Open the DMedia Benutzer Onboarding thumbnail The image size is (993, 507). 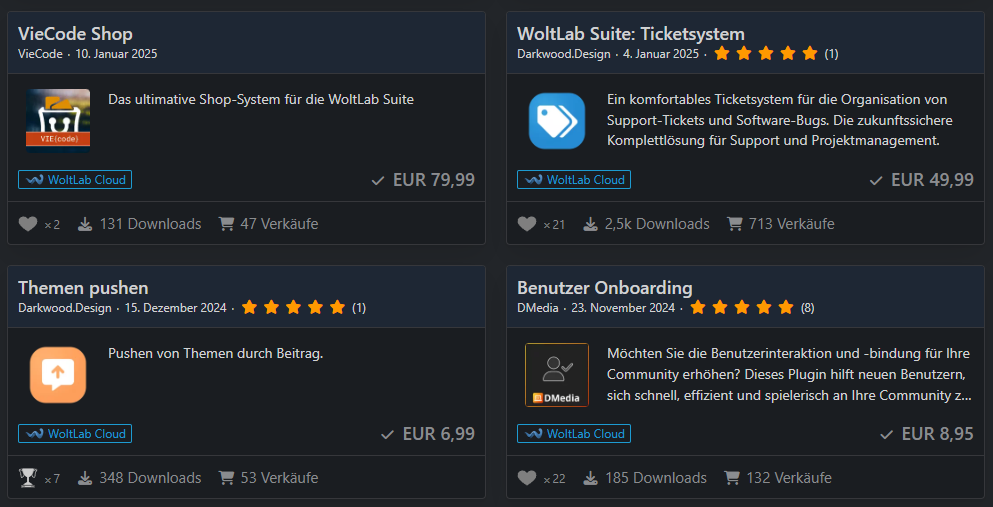[x=557, y=375]
